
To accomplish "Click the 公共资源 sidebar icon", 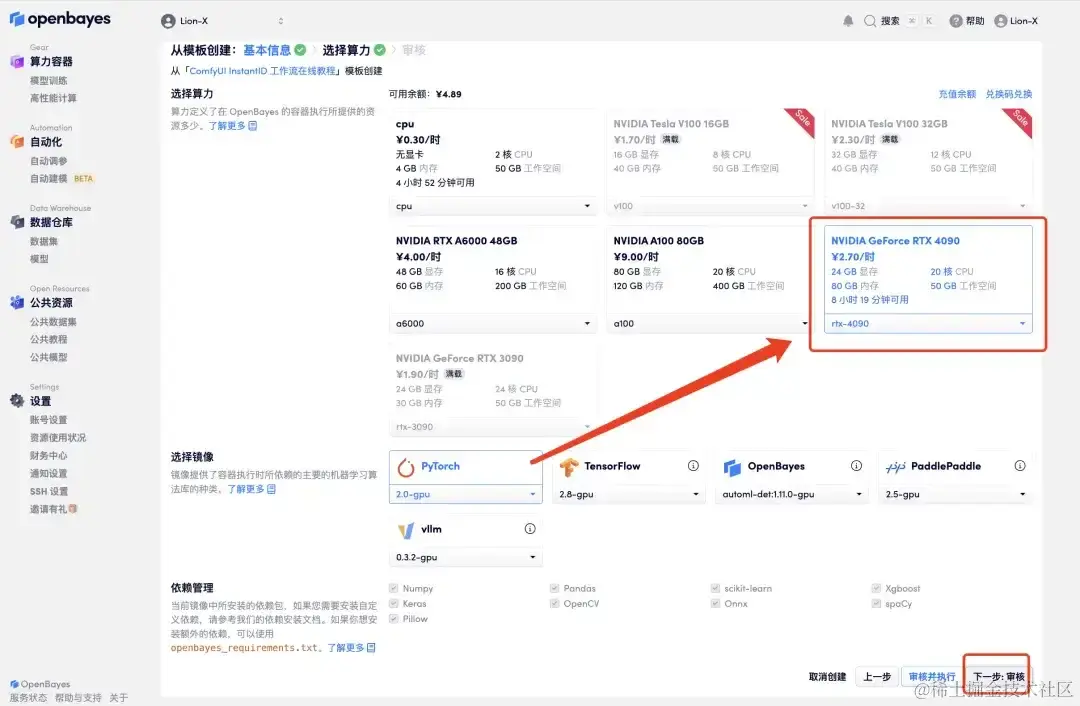I will tap(17, 302).
